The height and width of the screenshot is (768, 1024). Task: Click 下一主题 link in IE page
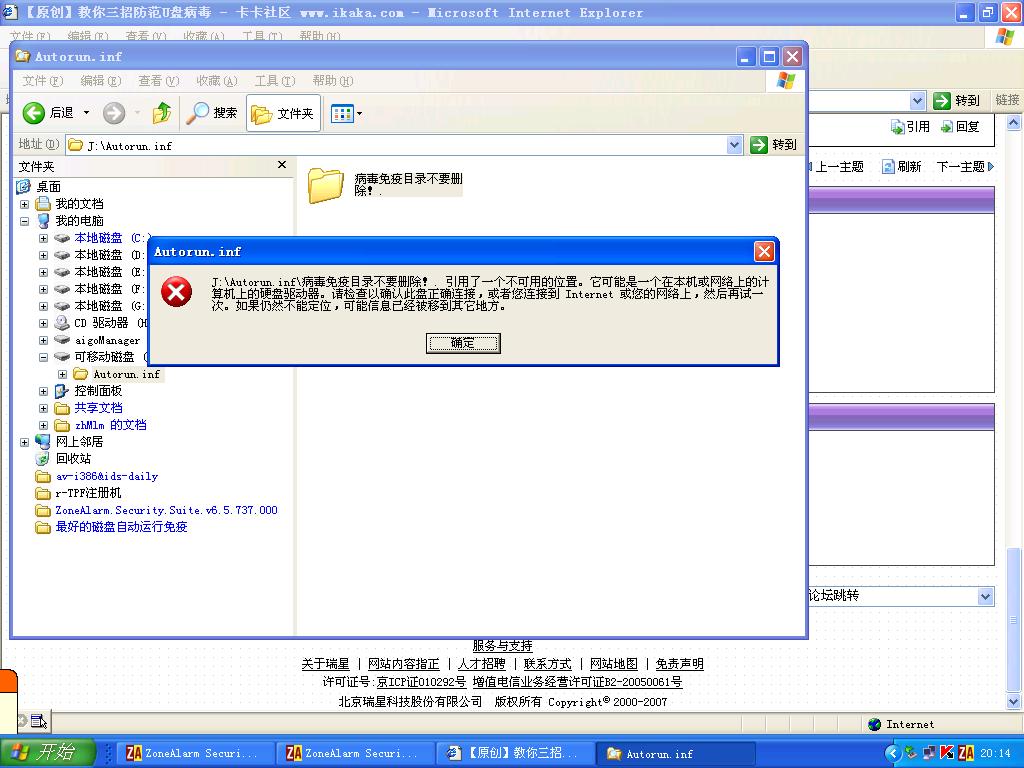960,167
